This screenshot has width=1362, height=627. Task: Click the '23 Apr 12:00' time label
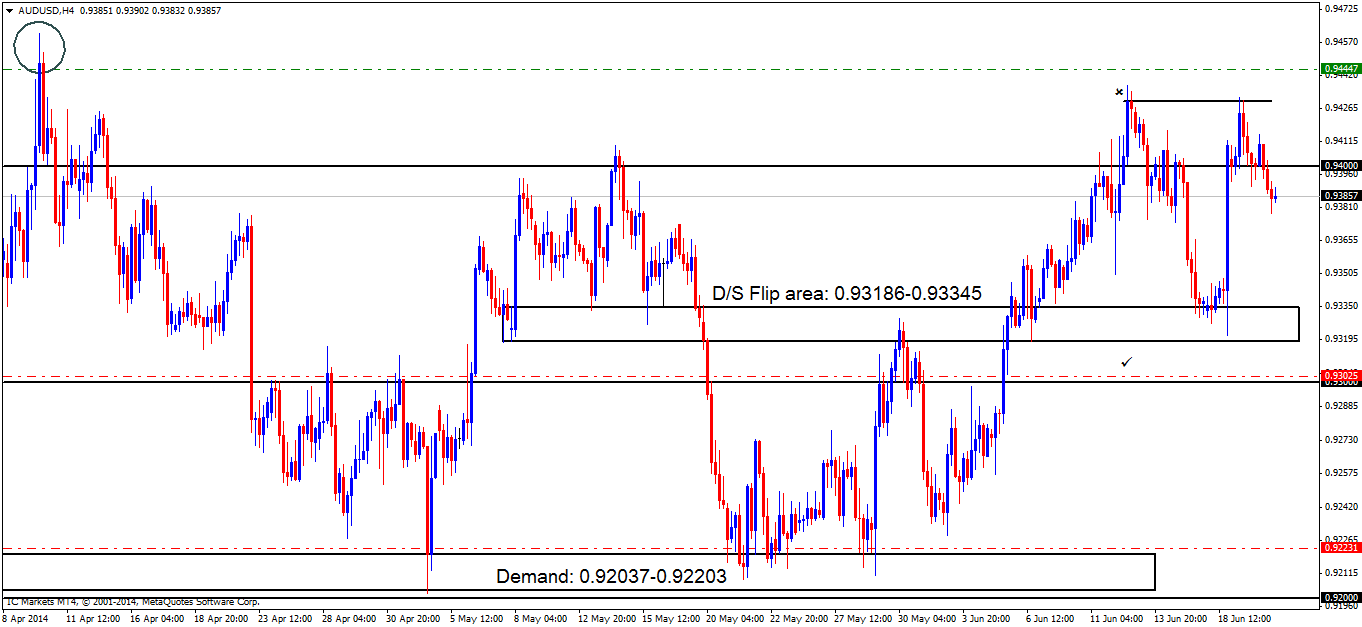(287, 618)
